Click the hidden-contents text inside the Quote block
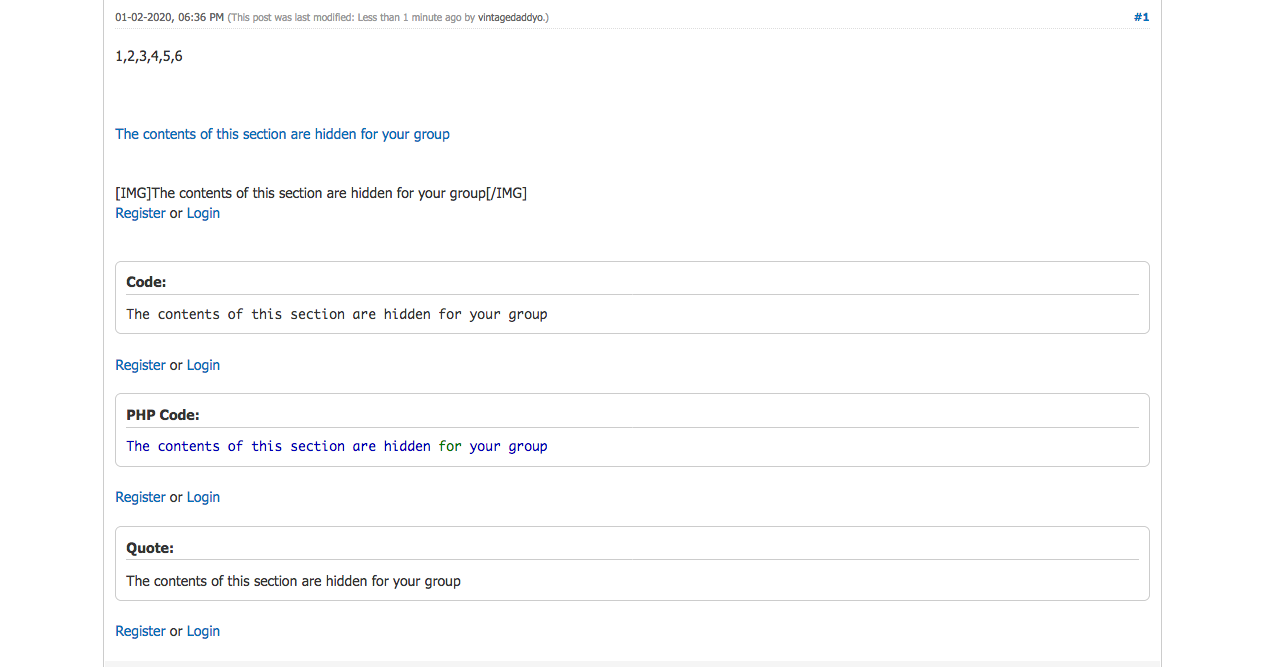 [x=293, y=581]
